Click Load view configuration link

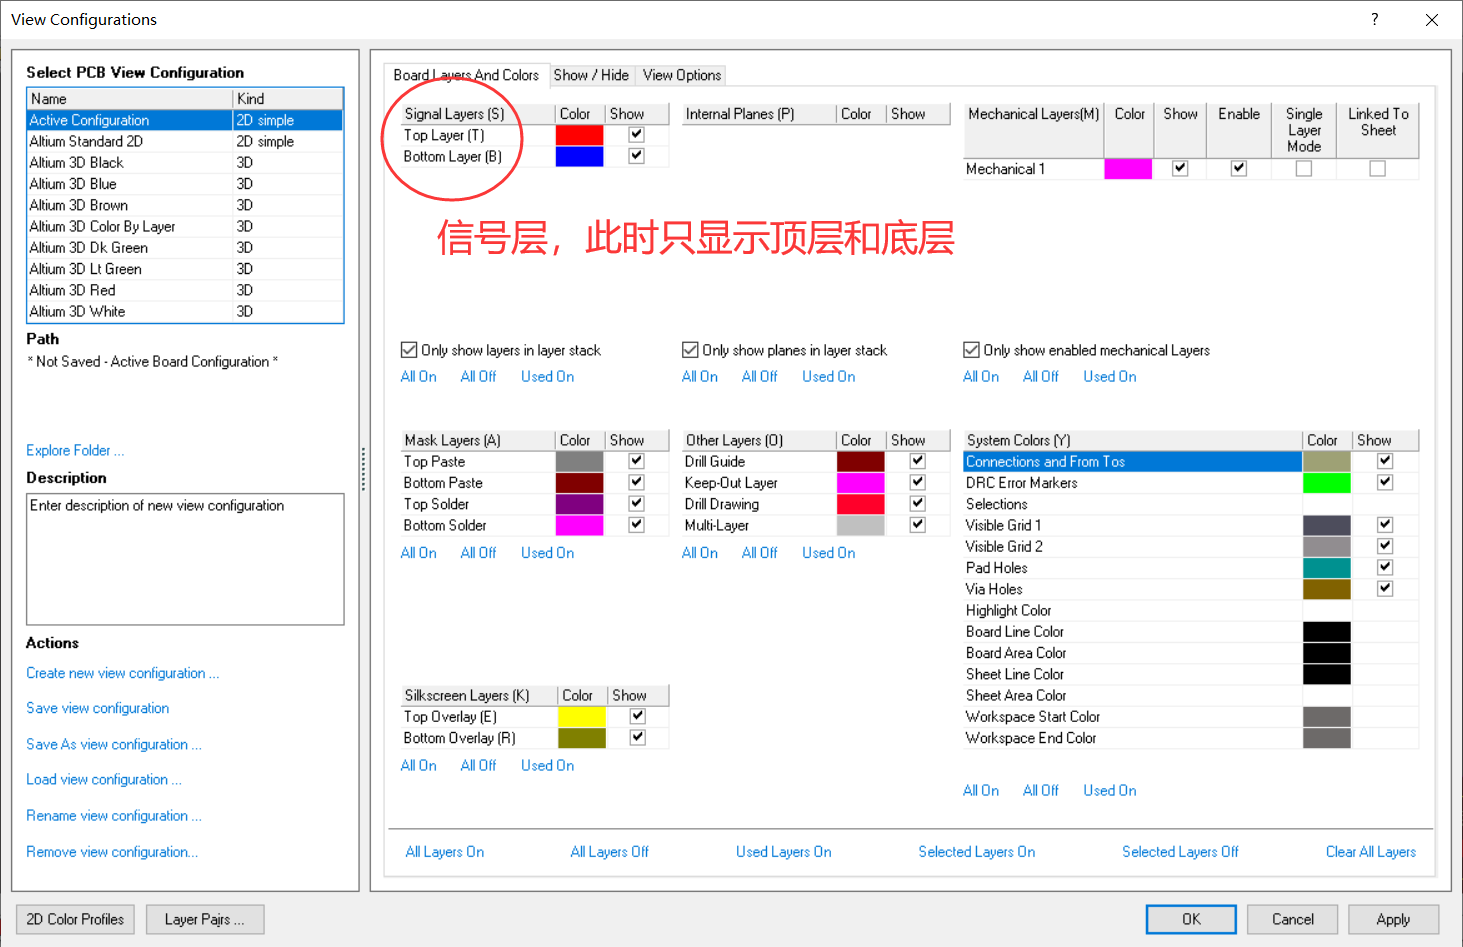tap(104, 779)
